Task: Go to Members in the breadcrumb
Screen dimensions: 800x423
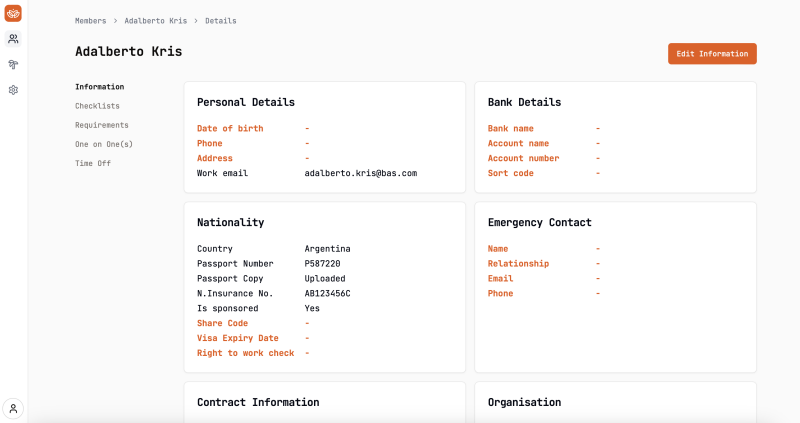Action: point(90,20)
